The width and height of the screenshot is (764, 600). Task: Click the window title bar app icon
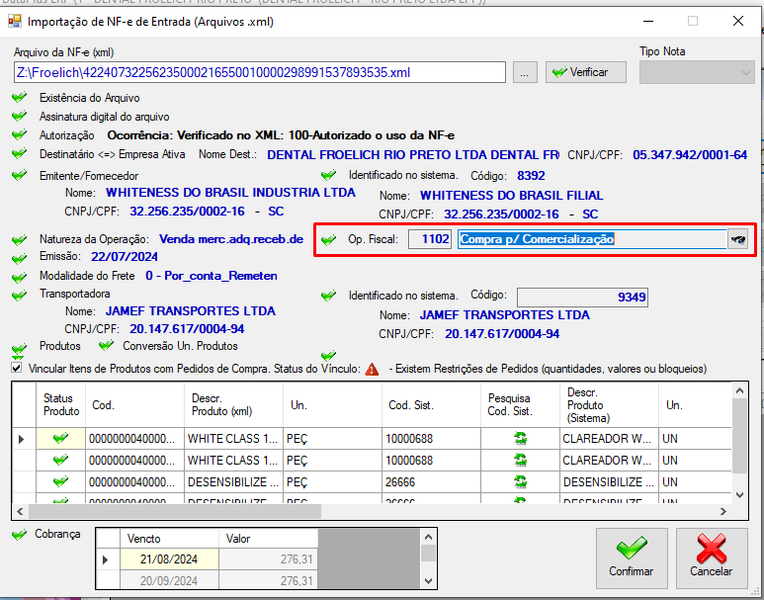click(x=15, y=21)
